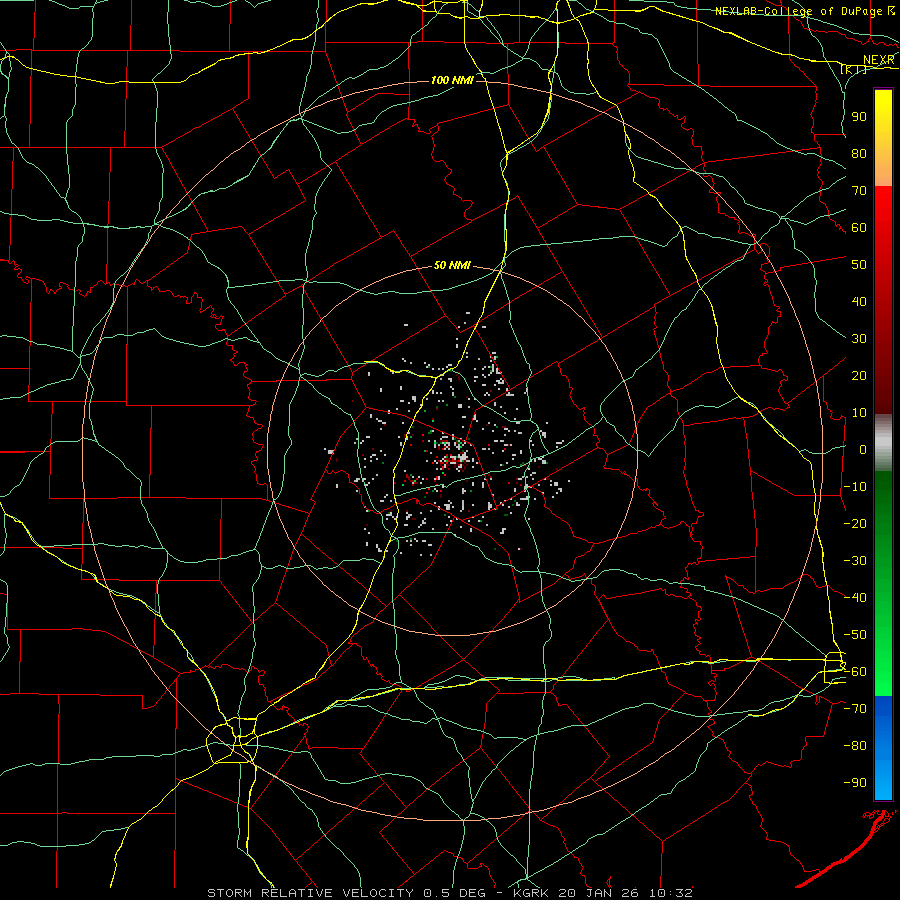Click the -90 value on the velocity scale
900x900 pixels.
click(x=855, y=783)
